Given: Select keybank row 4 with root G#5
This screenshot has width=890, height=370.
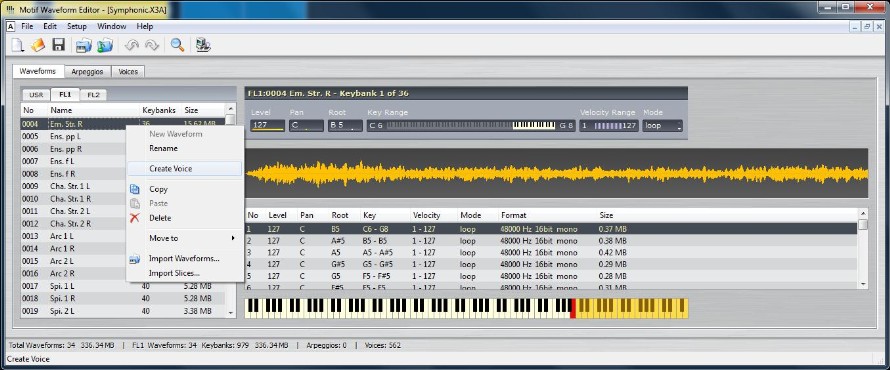Looking at the screenshot, I should pos(551,264).
